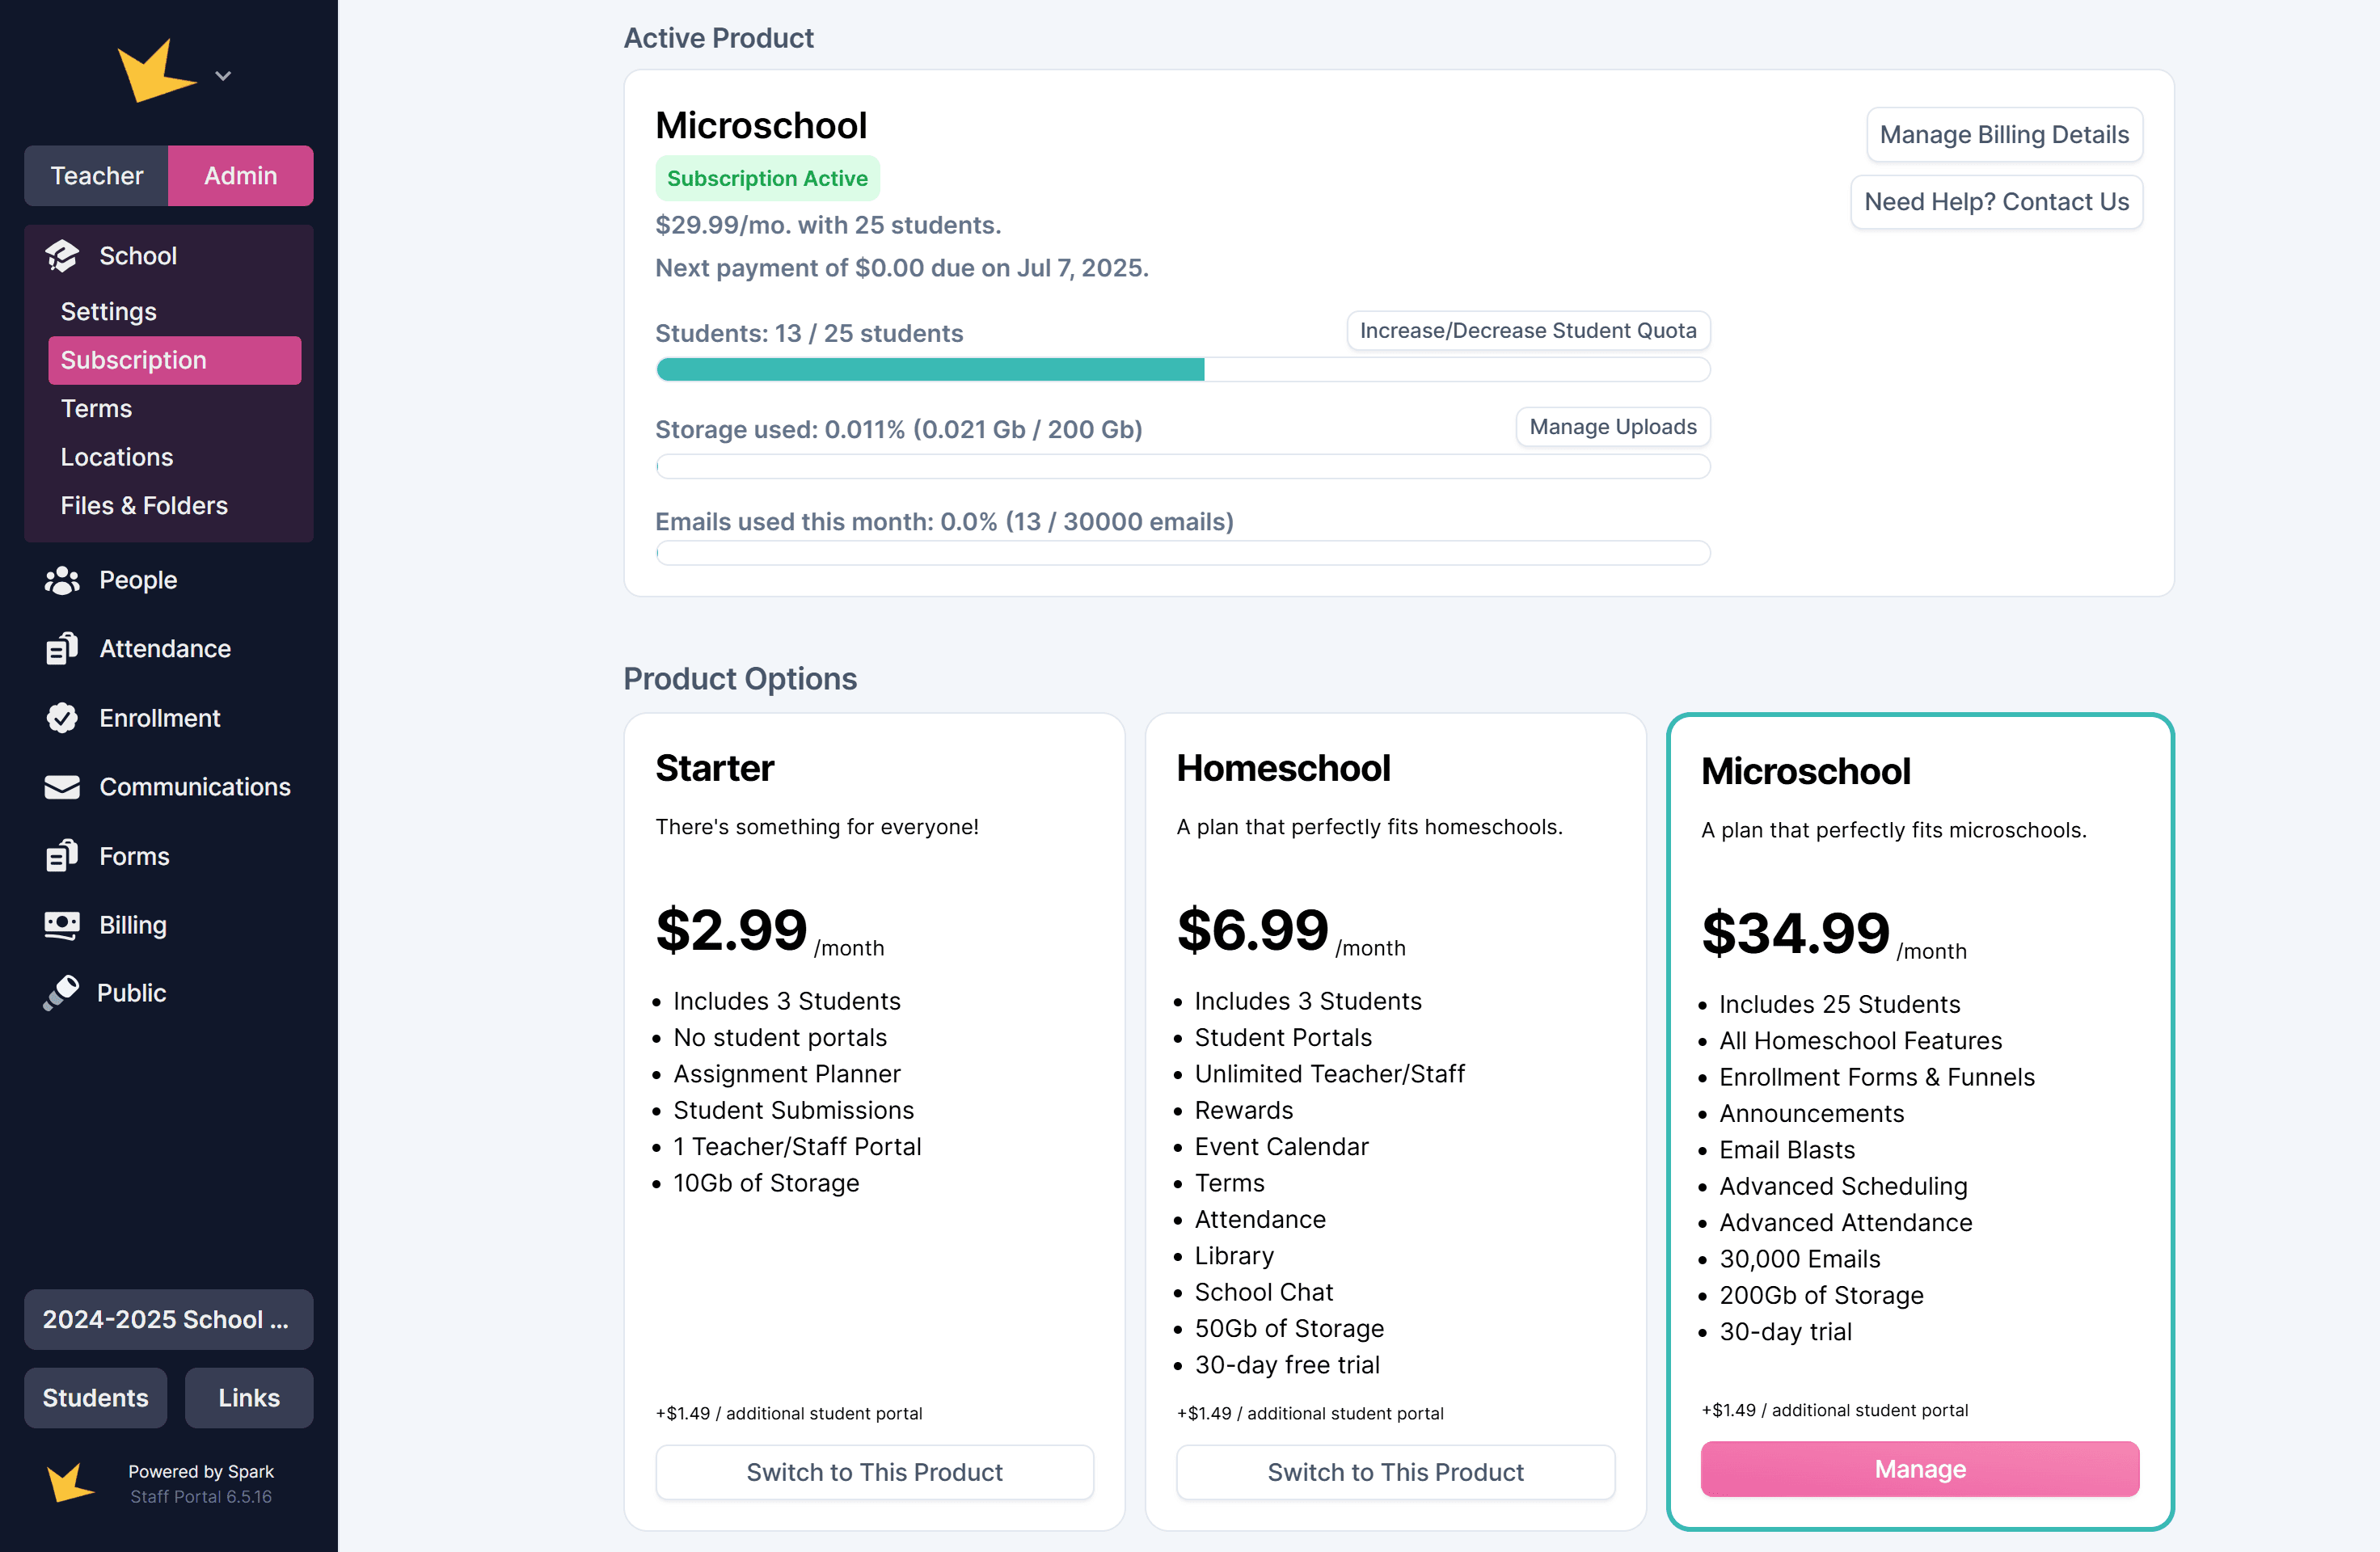Image resolution: width=2380 pixels, height=1552 pixels.
Task: Click the School graduation cap icon
Action: 62,256
